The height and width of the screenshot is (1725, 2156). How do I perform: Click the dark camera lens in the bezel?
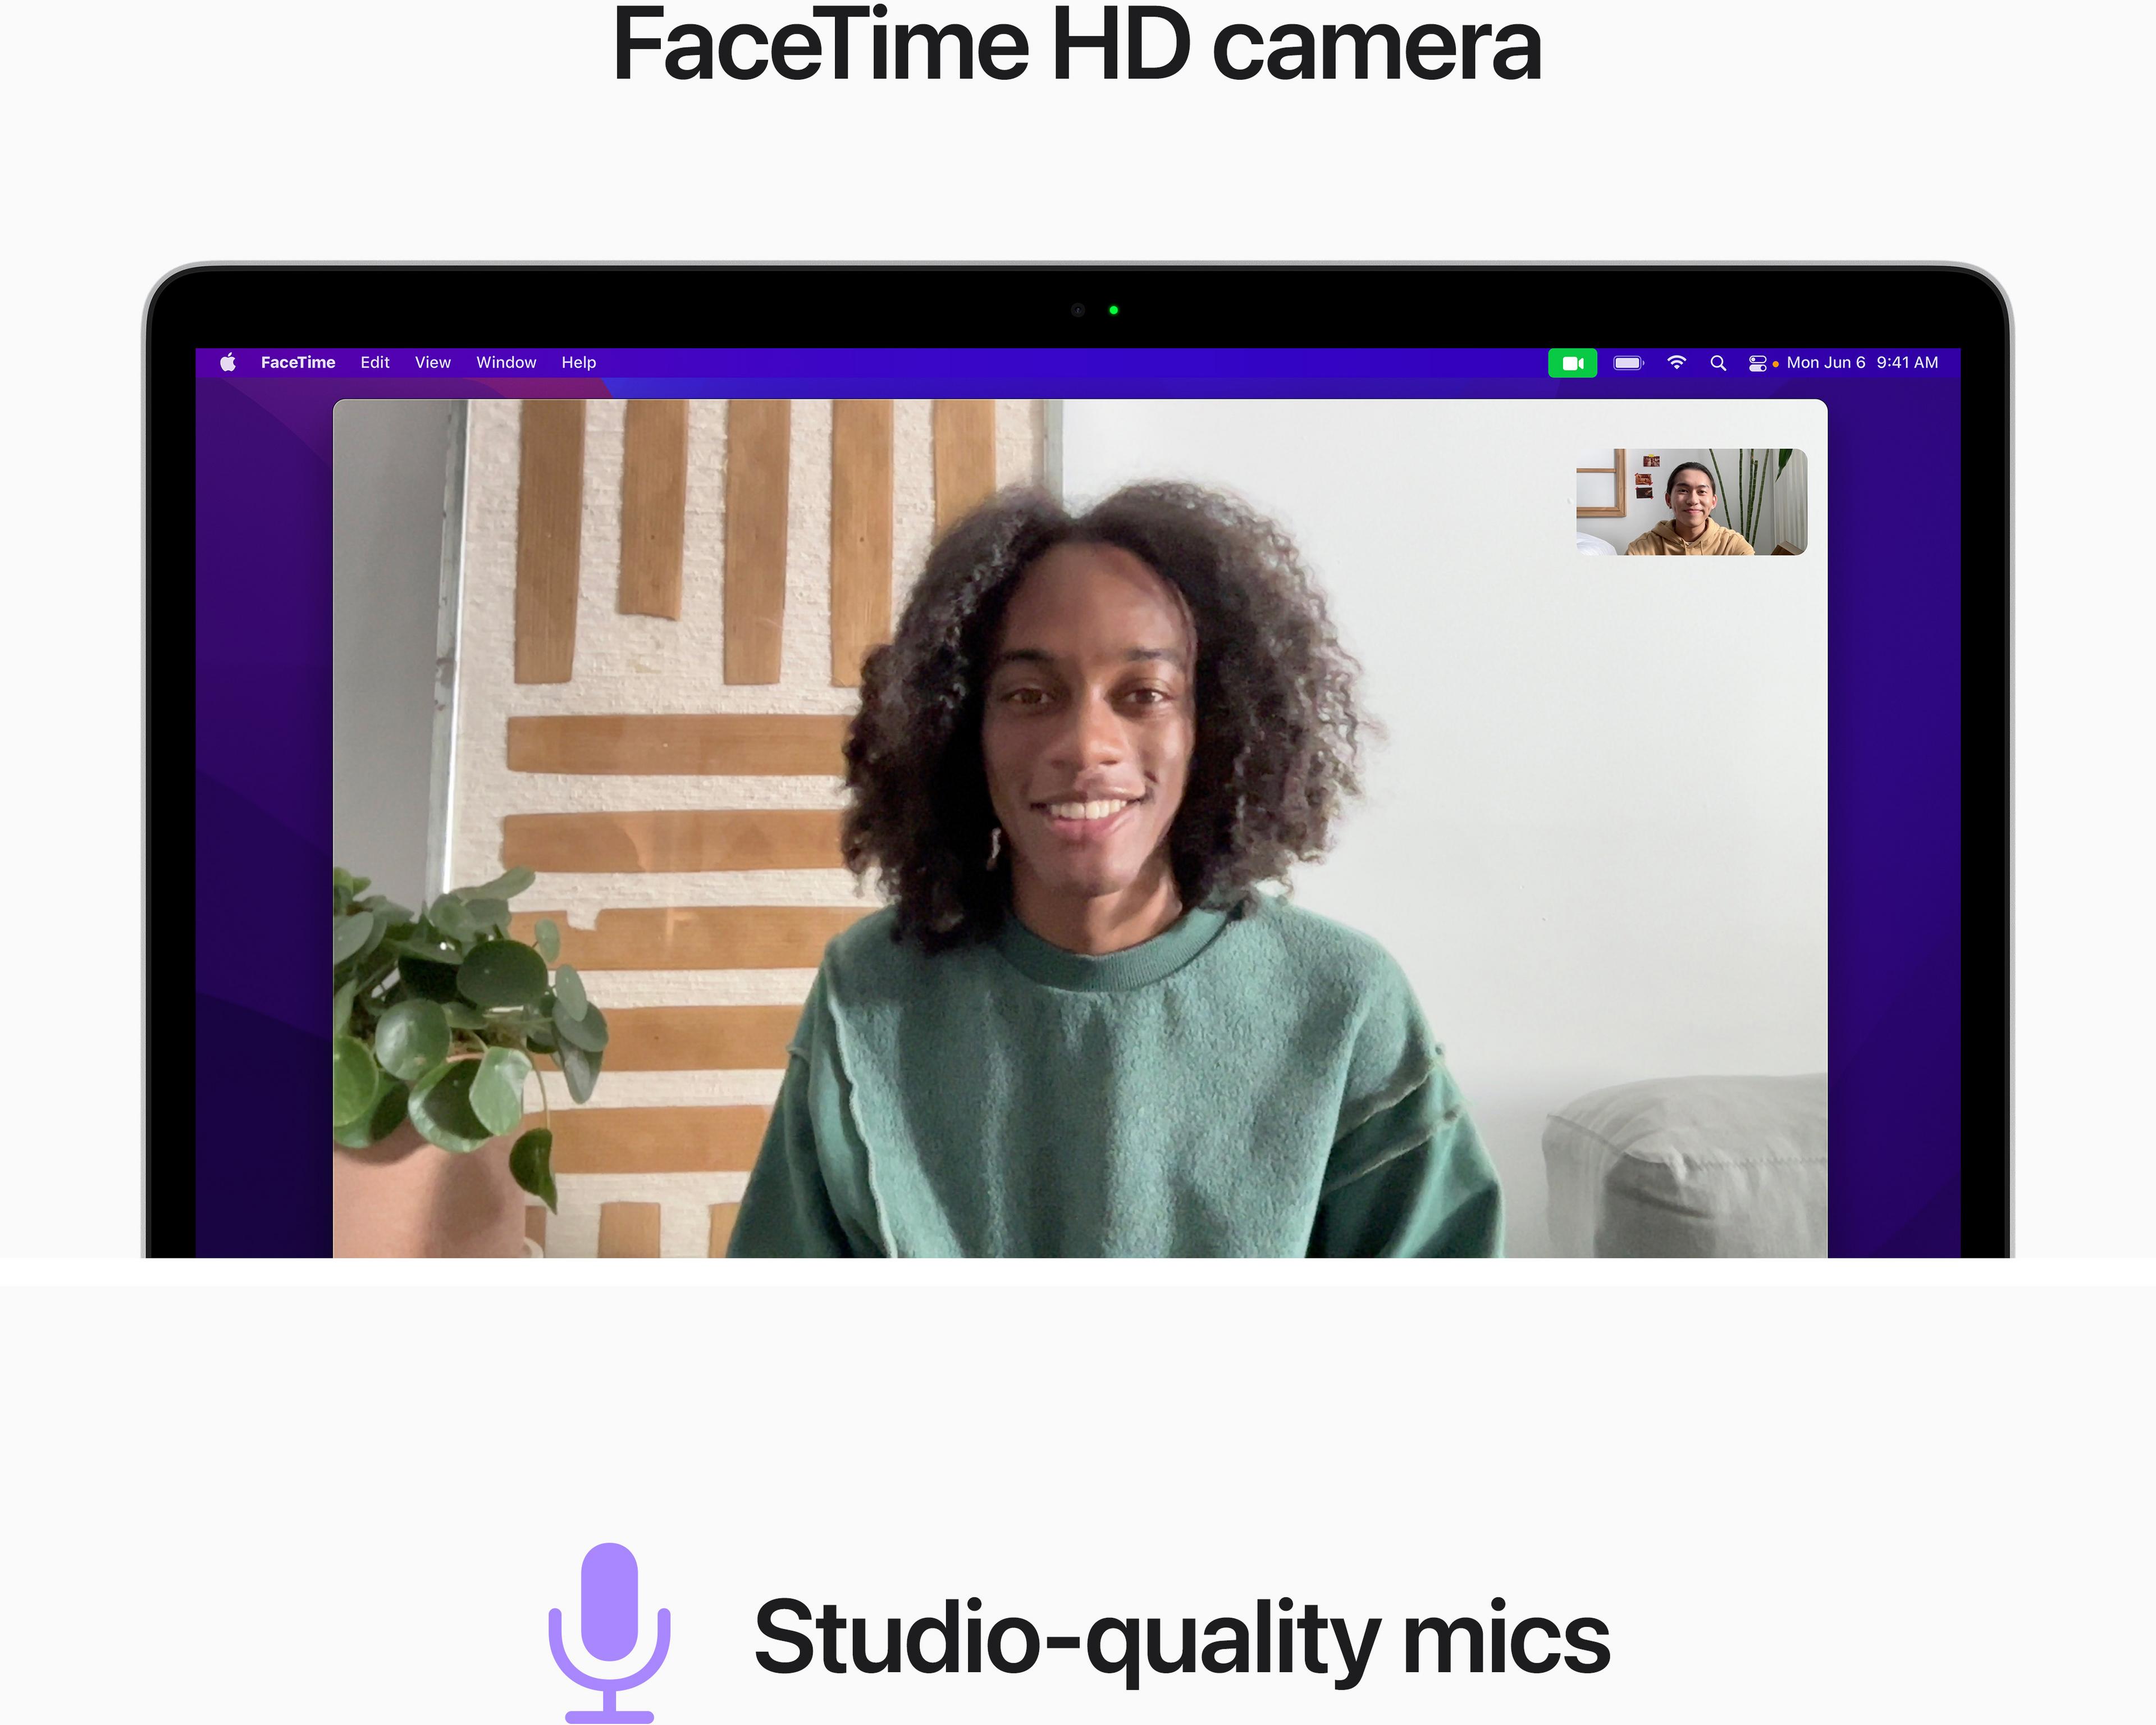(x=1078, y=310)
